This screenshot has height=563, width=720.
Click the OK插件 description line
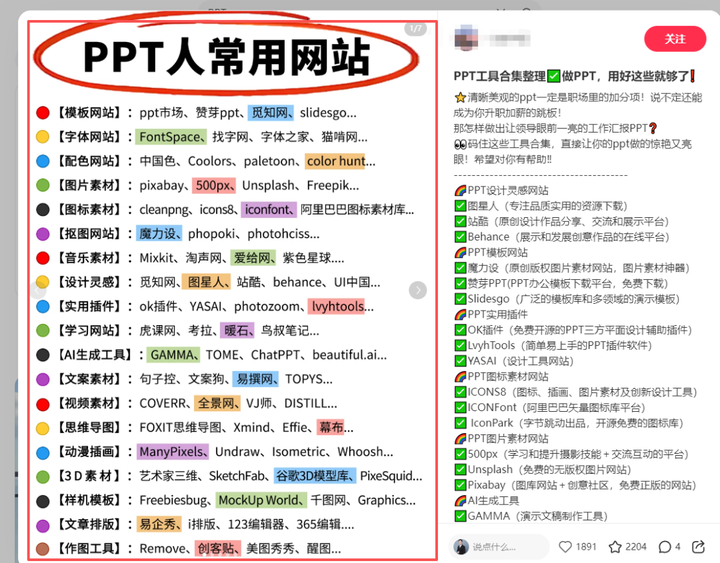(x=573, y=330)
